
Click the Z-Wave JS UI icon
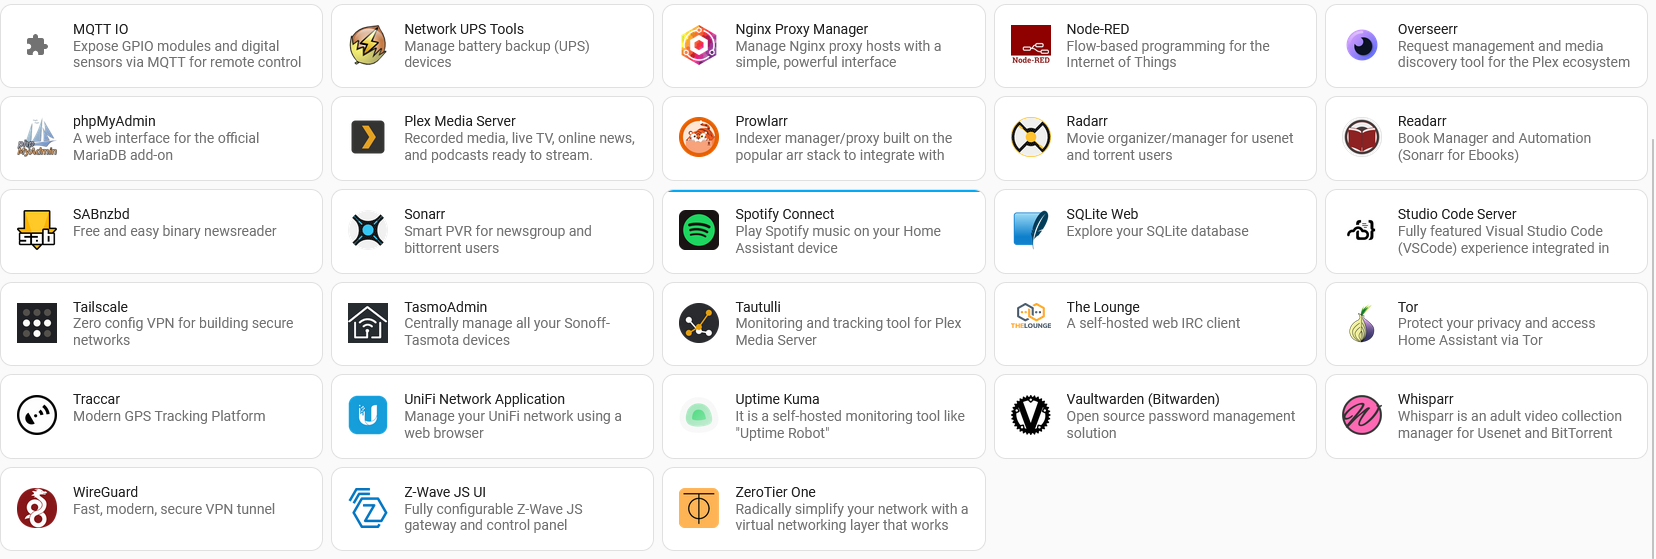point(367,509)
